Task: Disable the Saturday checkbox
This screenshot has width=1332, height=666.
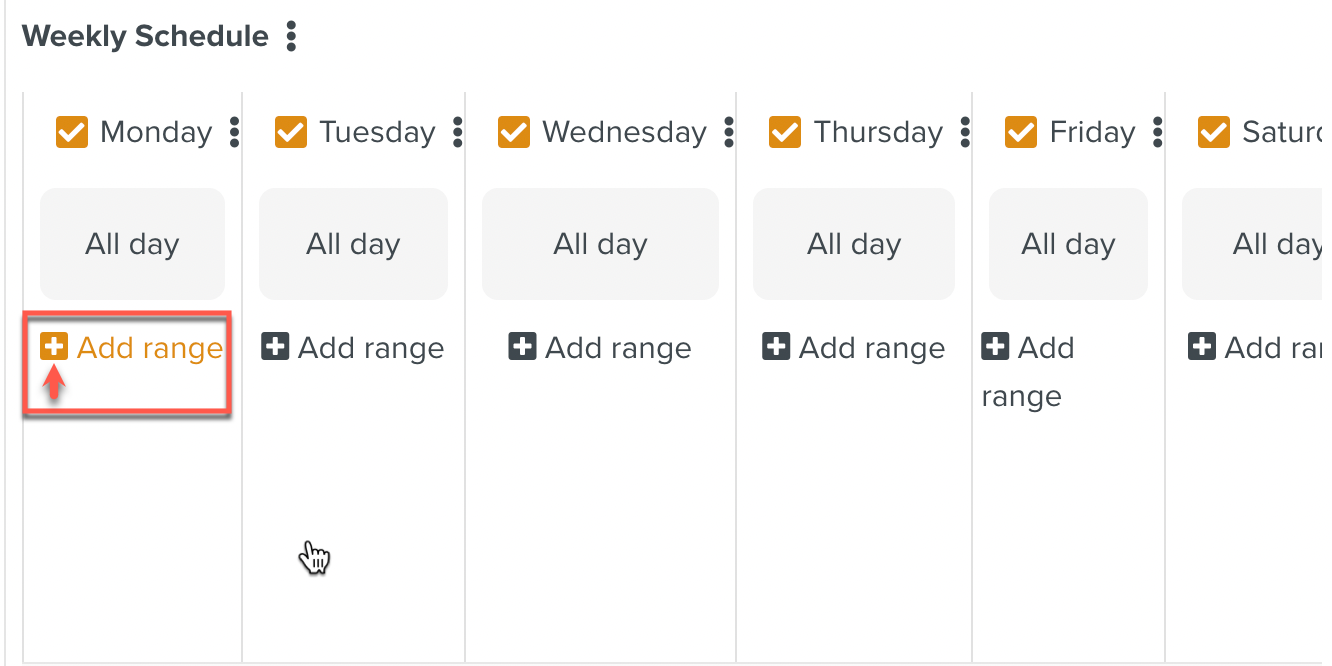Action: pyautogui.click(x=1214, y=132)
